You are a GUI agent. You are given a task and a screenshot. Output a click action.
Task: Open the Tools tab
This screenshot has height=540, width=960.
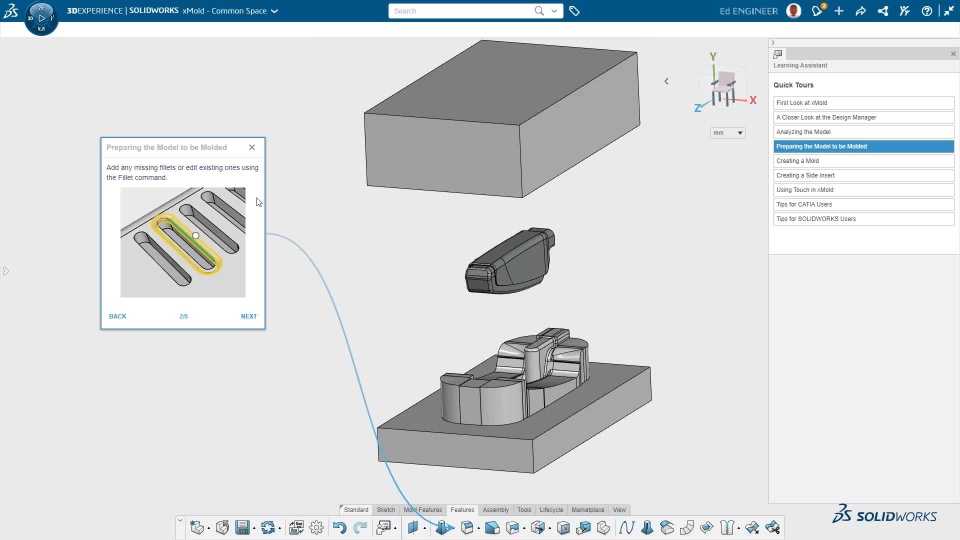[524, 509]
